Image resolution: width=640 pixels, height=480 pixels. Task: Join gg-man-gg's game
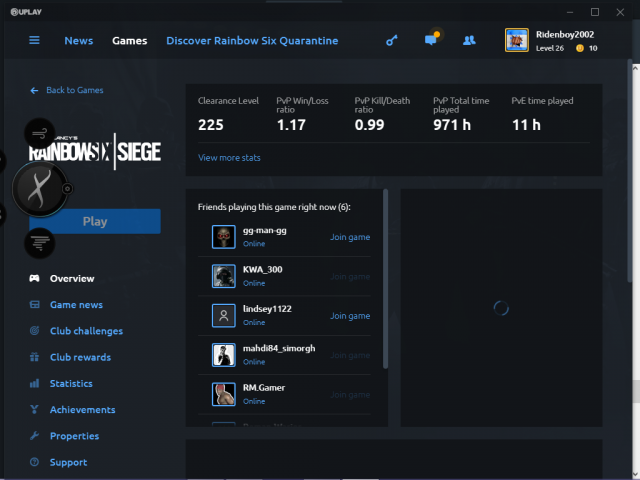click(x=350, y=237)
